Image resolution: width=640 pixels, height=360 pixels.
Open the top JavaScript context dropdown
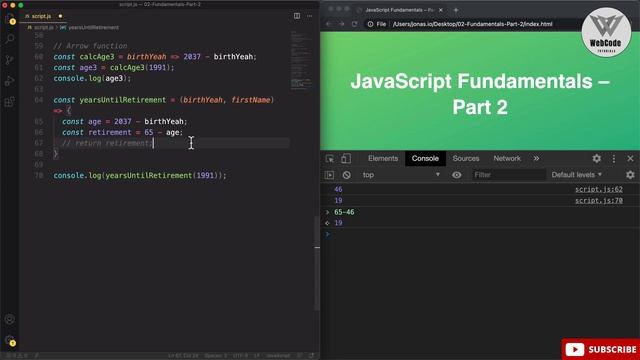(401, 175)
